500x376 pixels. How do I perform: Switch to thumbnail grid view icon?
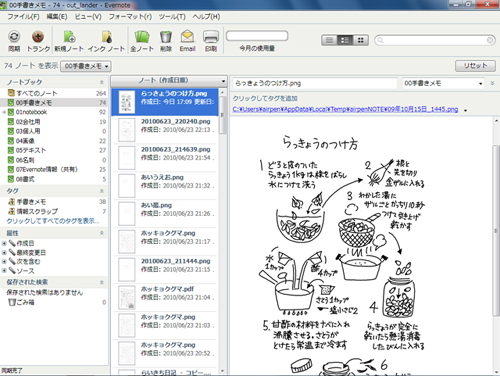pos(360,40)
